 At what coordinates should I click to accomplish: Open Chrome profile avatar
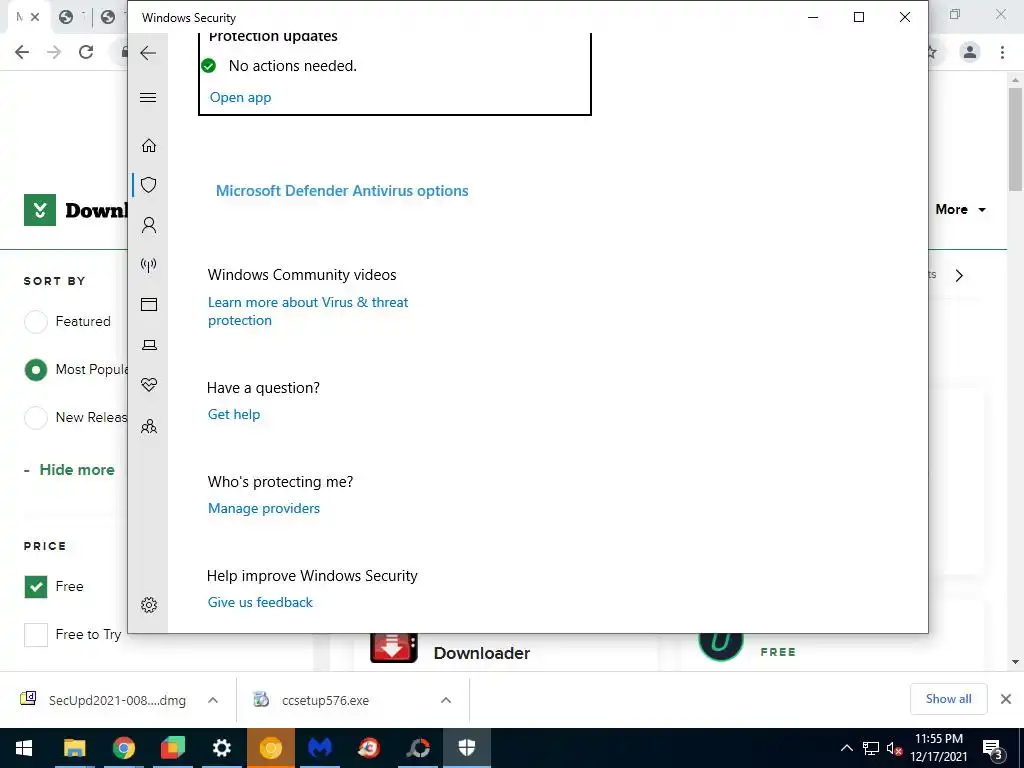point(970,52)
